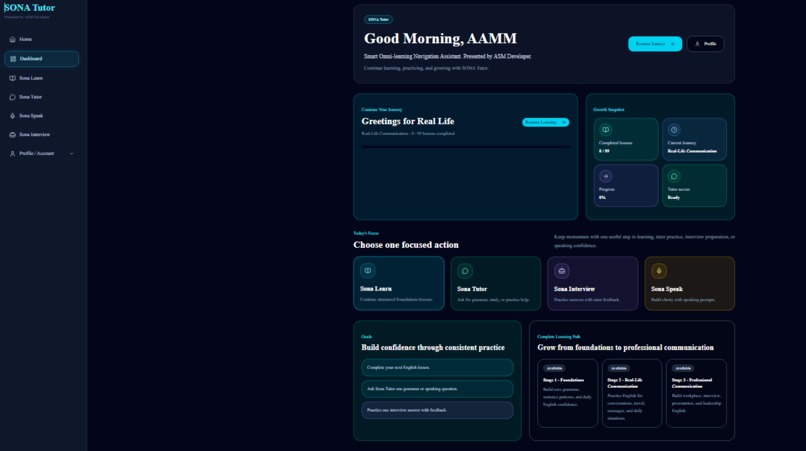The width and height of the screenshot is (806, 451).
Task: Click the Sona Tutor chat bubble icon in sidebar
Action: 12,97
